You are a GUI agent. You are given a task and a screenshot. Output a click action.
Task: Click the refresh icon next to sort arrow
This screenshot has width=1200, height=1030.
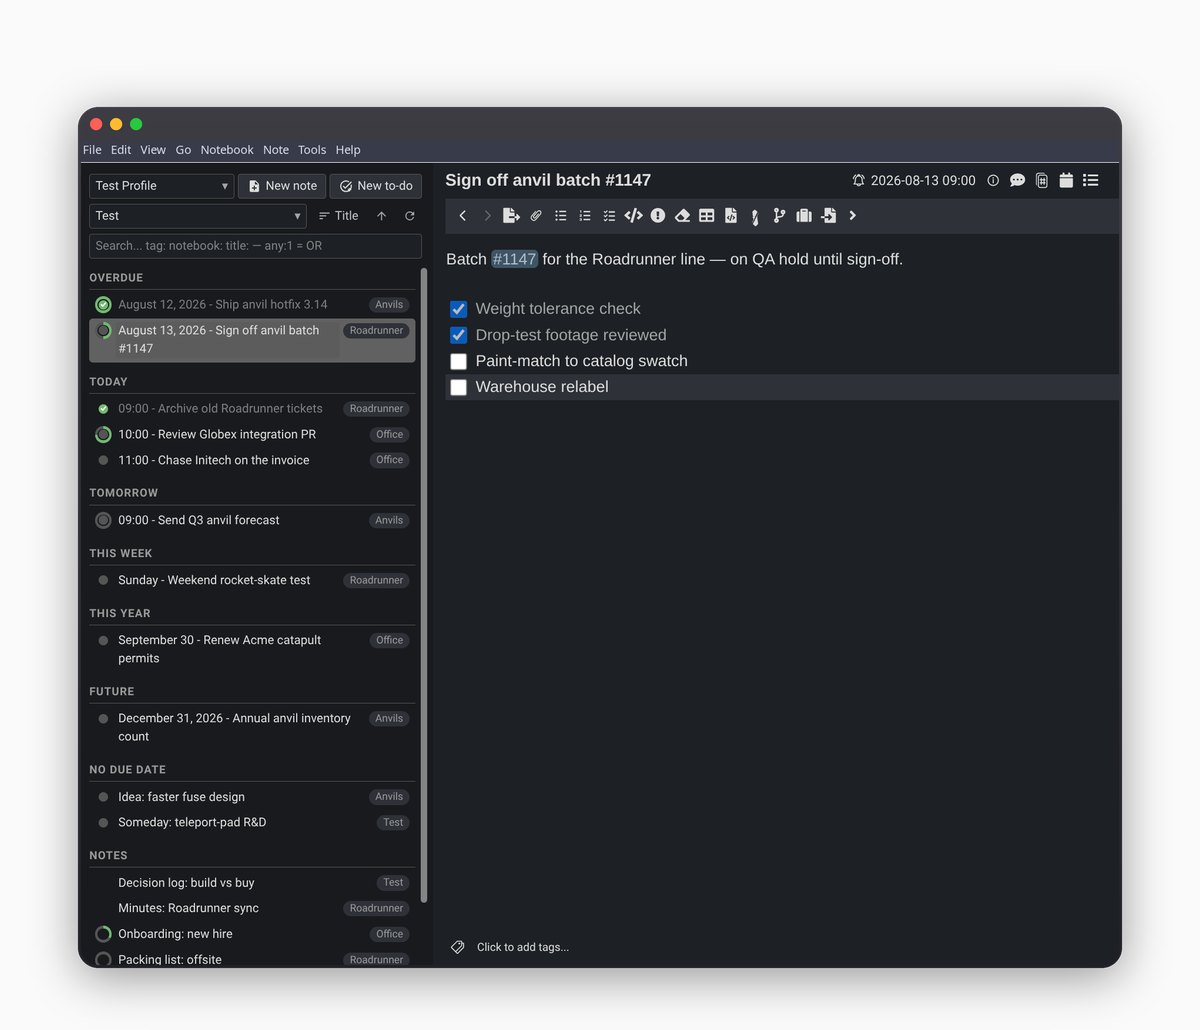(409, 216)
